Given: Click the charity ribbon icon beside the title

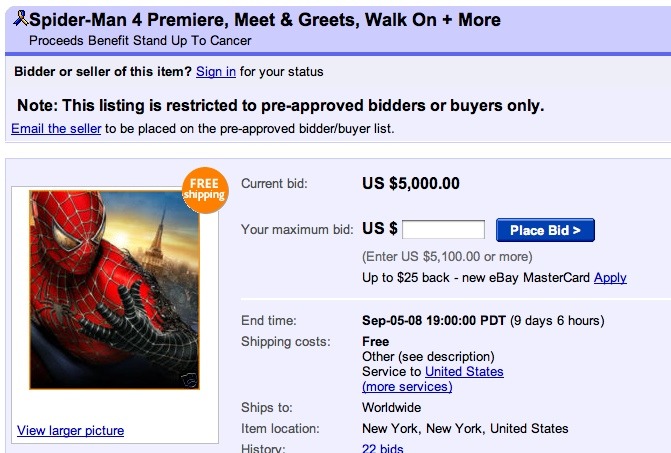Looking at the screenshot, I should (21, 18).
